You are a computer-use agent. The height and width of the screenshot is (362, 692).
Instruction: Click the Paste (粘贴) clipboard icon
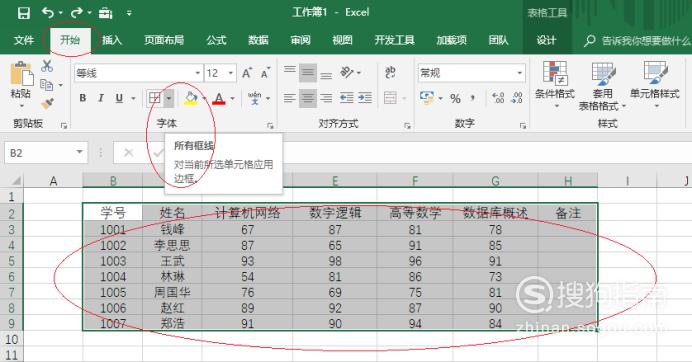[x=21, y=73]
